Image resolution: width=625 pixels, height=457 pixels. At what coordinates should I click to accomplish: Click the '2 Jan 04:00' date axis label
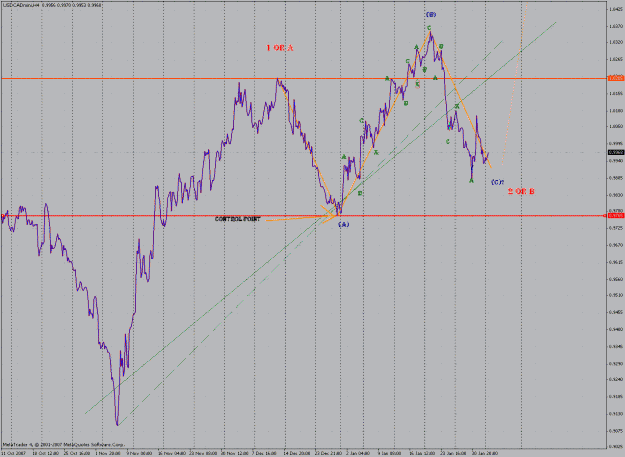(358, 453)
